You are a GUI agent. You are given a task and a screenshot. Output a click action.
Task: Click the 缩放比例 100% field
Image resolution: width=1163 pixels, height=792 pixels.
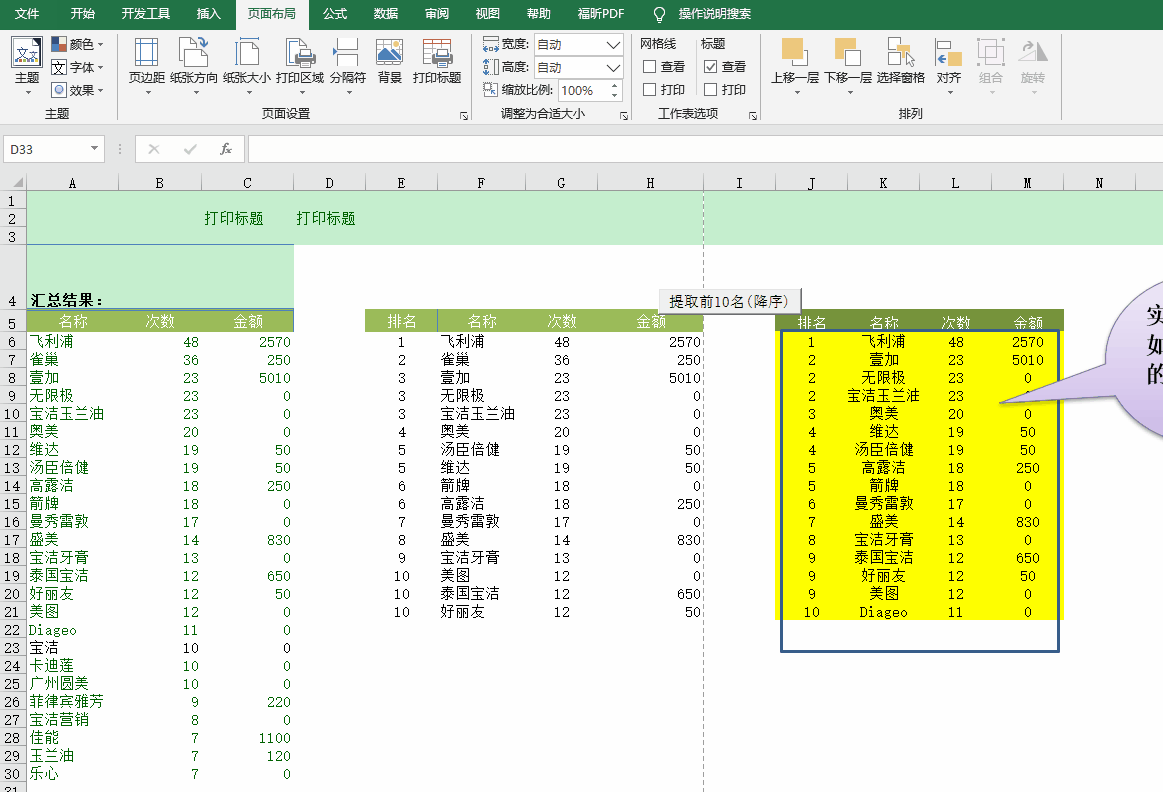point(583,90)
